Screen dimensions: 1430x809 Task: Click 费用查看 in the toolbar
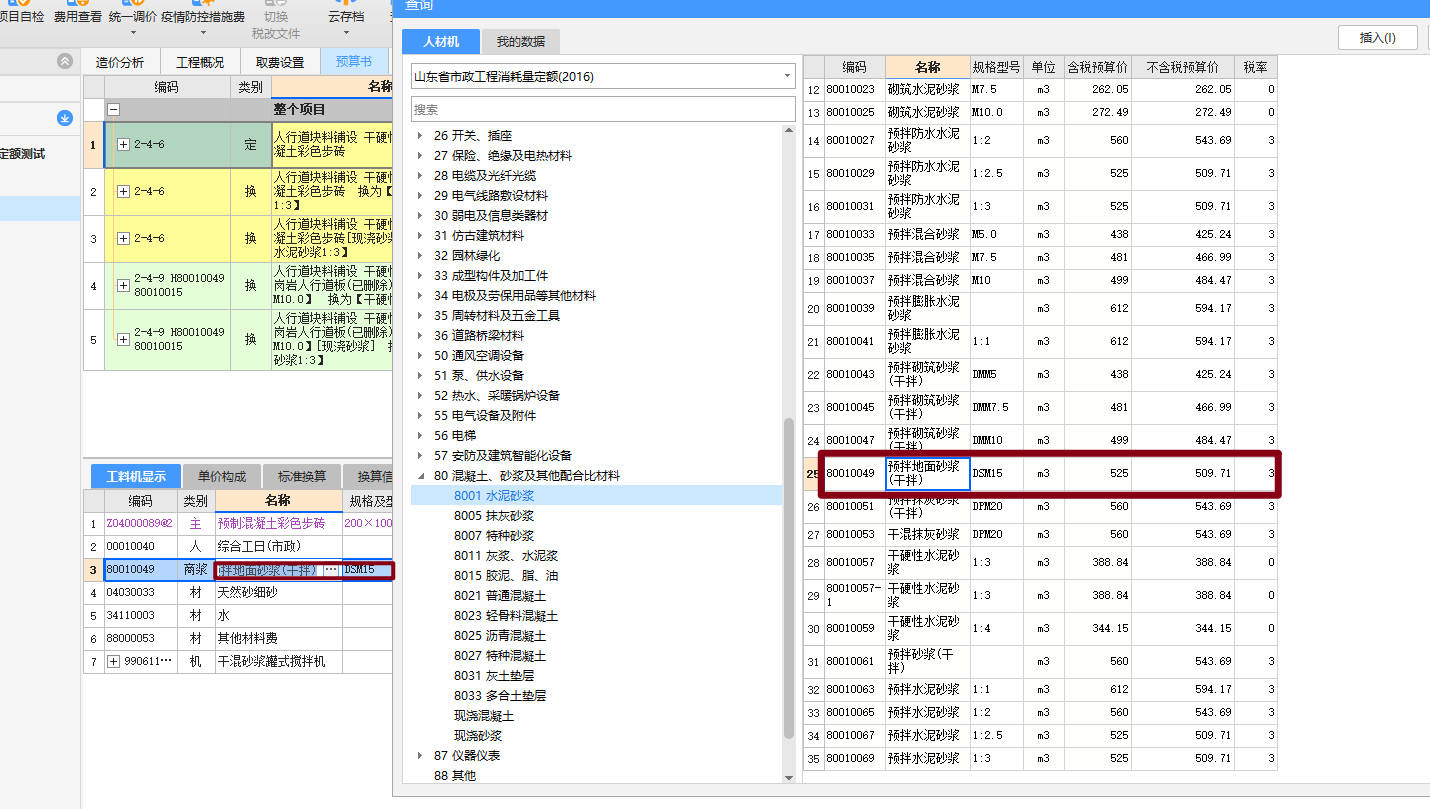78,17
